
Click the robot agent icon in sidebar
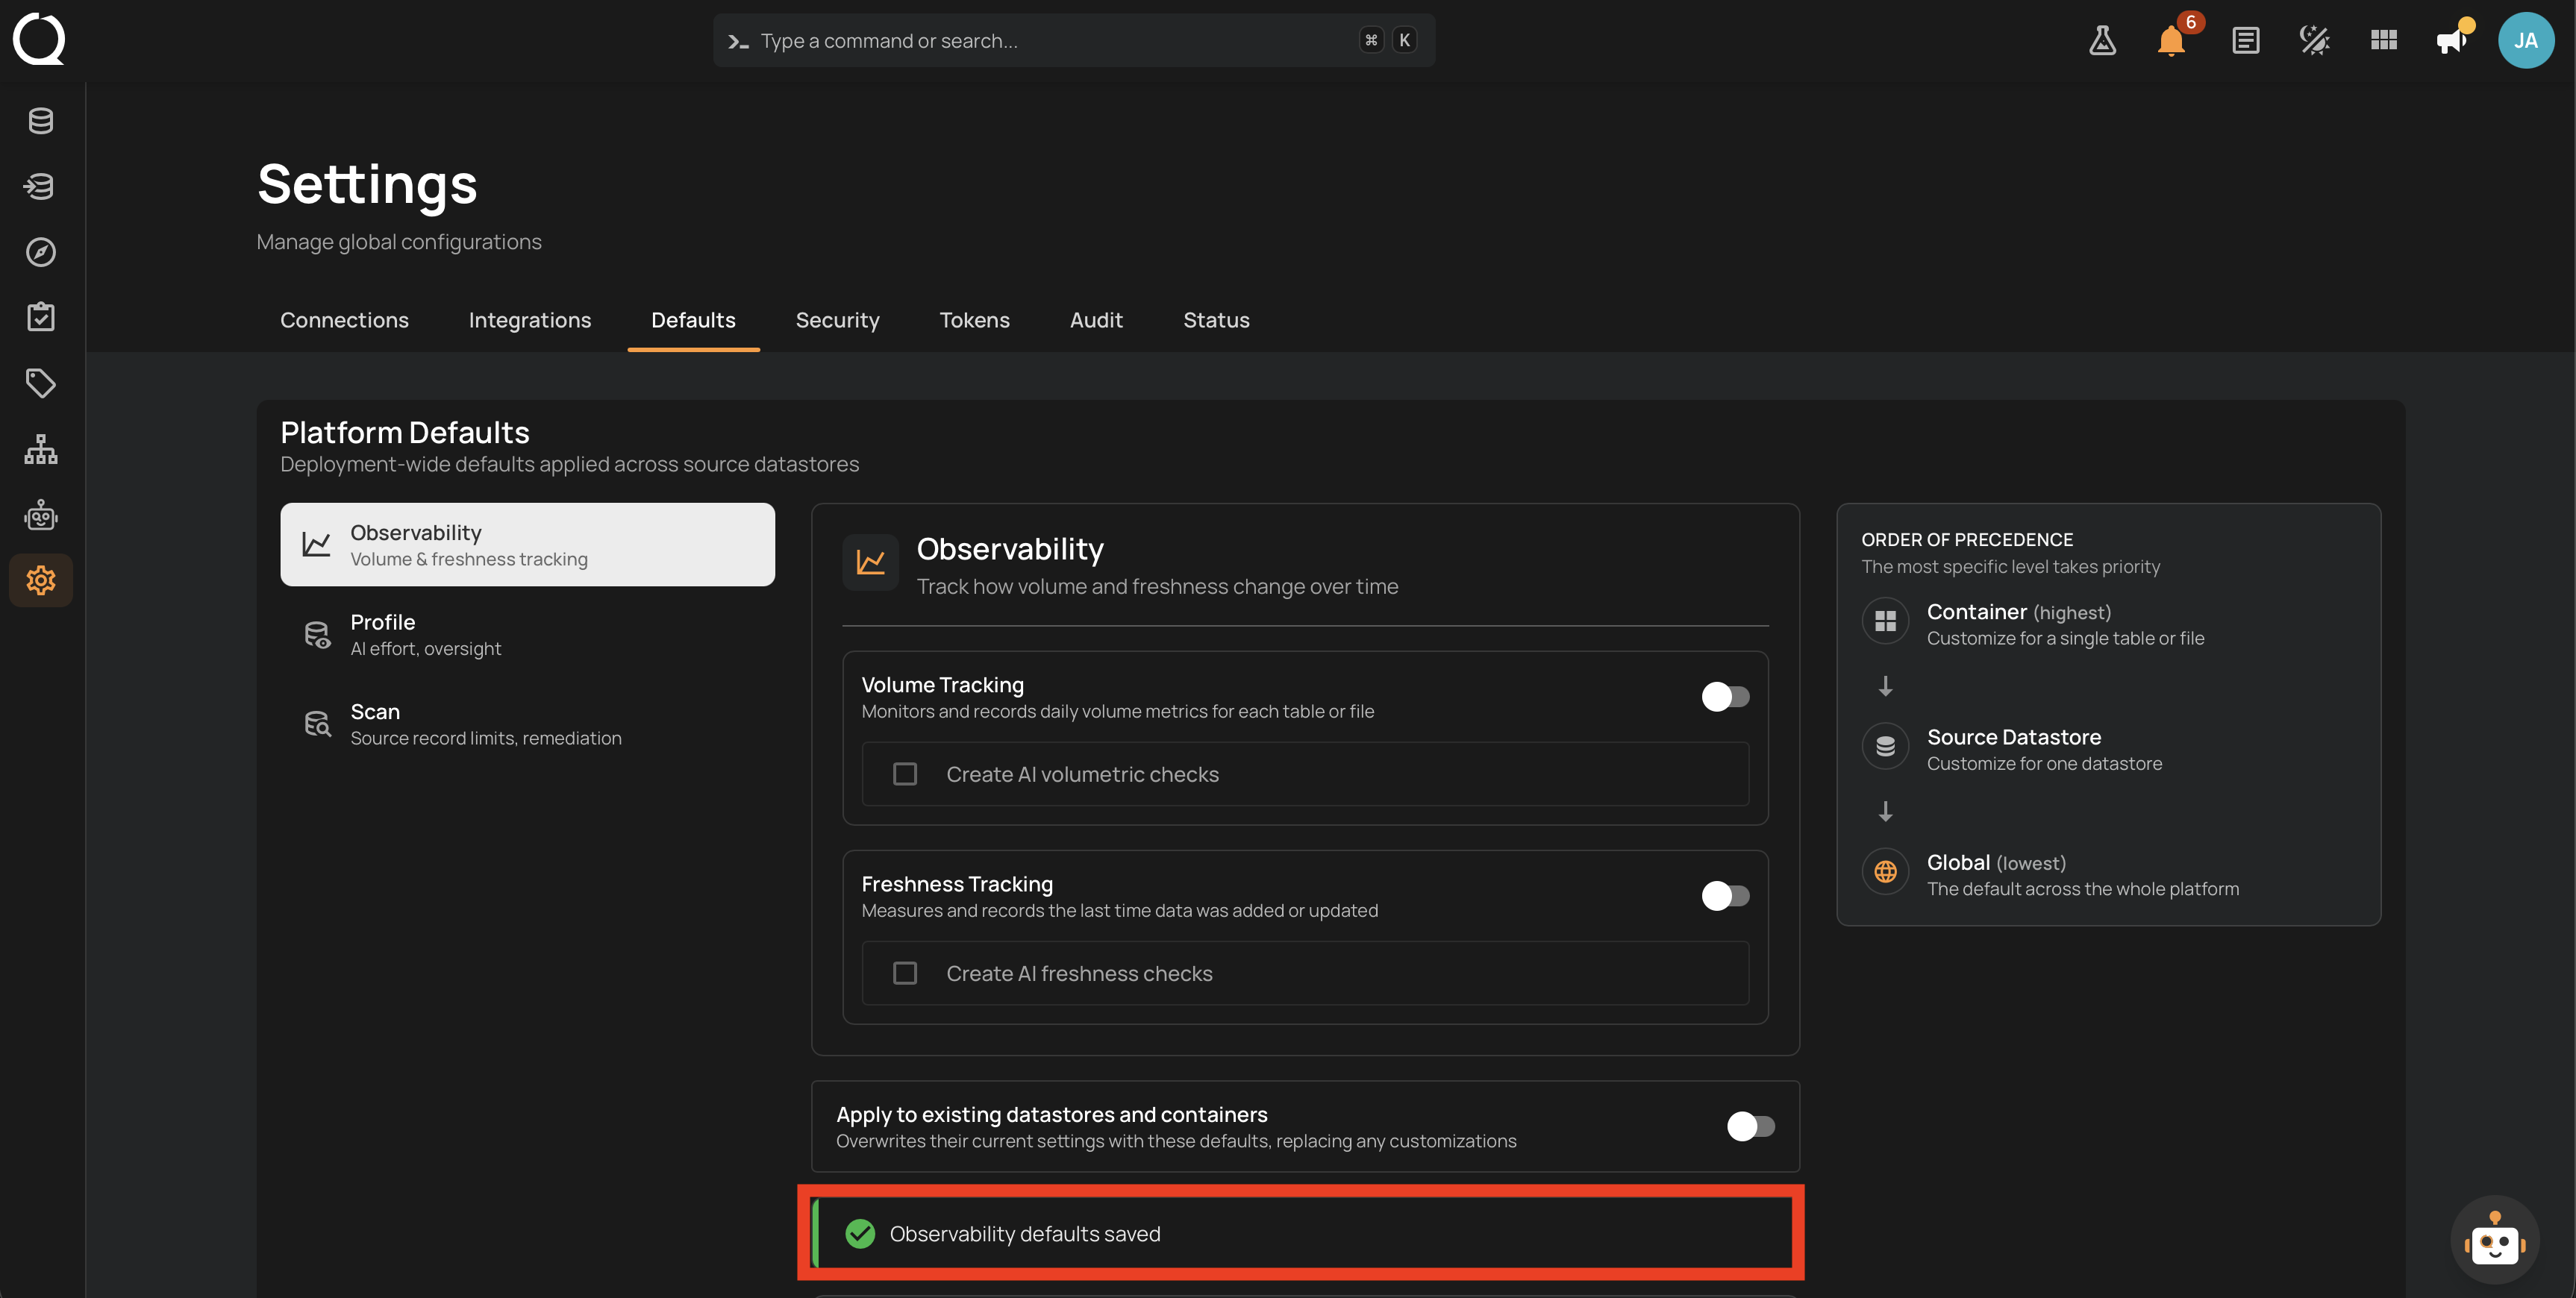(41, 515)
